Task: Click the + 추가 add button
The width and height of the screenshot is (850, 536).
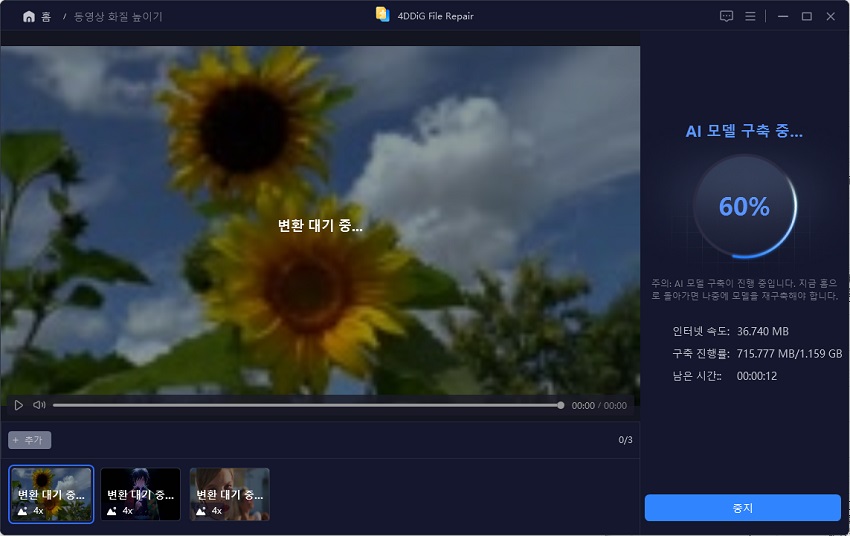Action: (x=30, y=440)
